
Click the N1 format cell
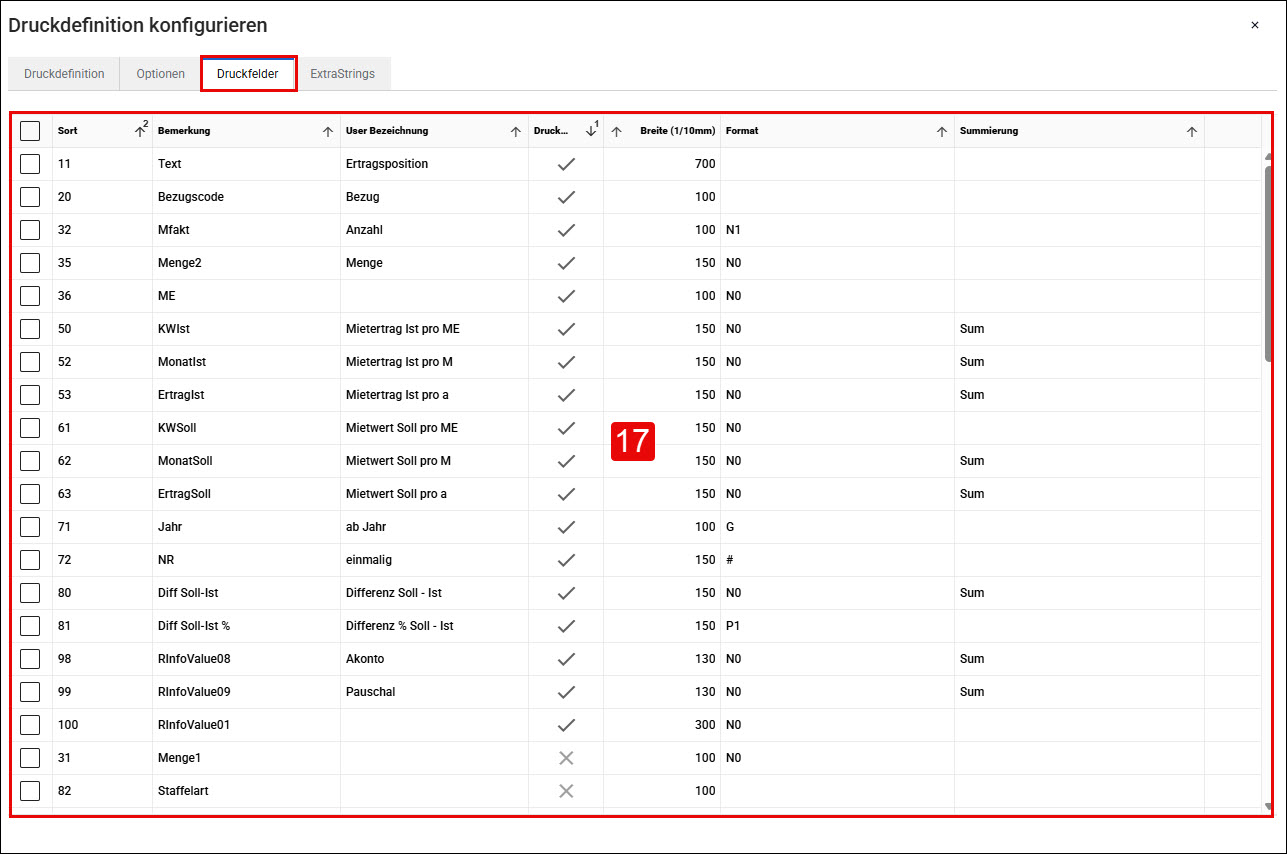click(837, 230)
